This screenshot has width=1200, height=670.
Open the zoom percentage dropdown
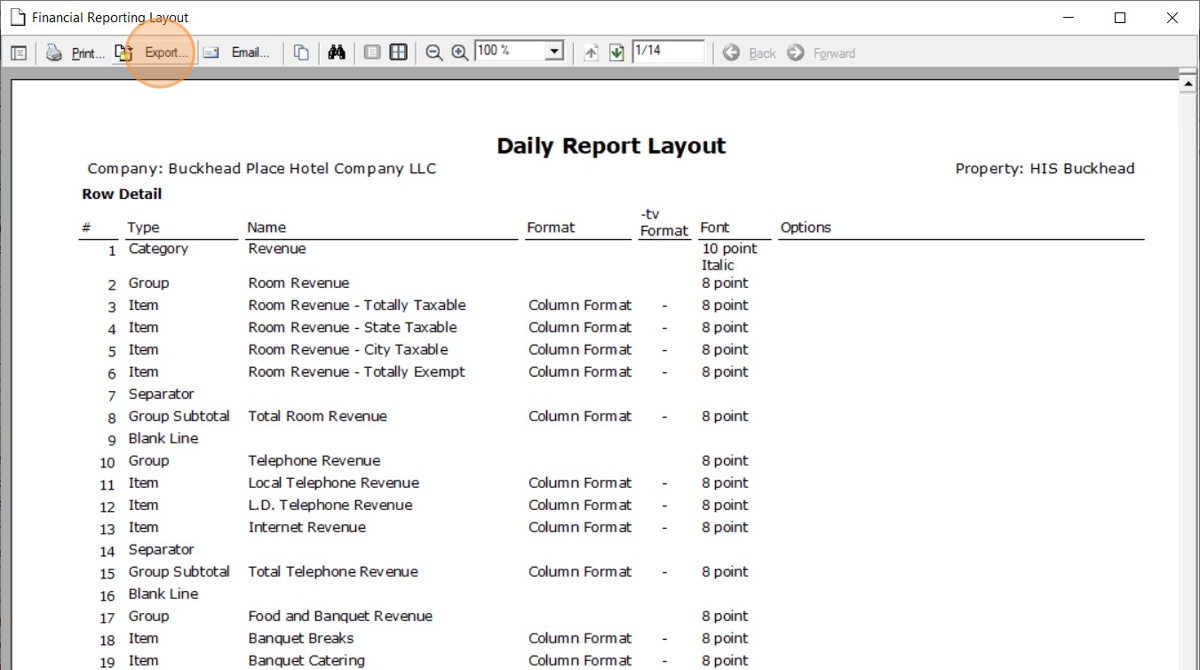click(554, 51)
